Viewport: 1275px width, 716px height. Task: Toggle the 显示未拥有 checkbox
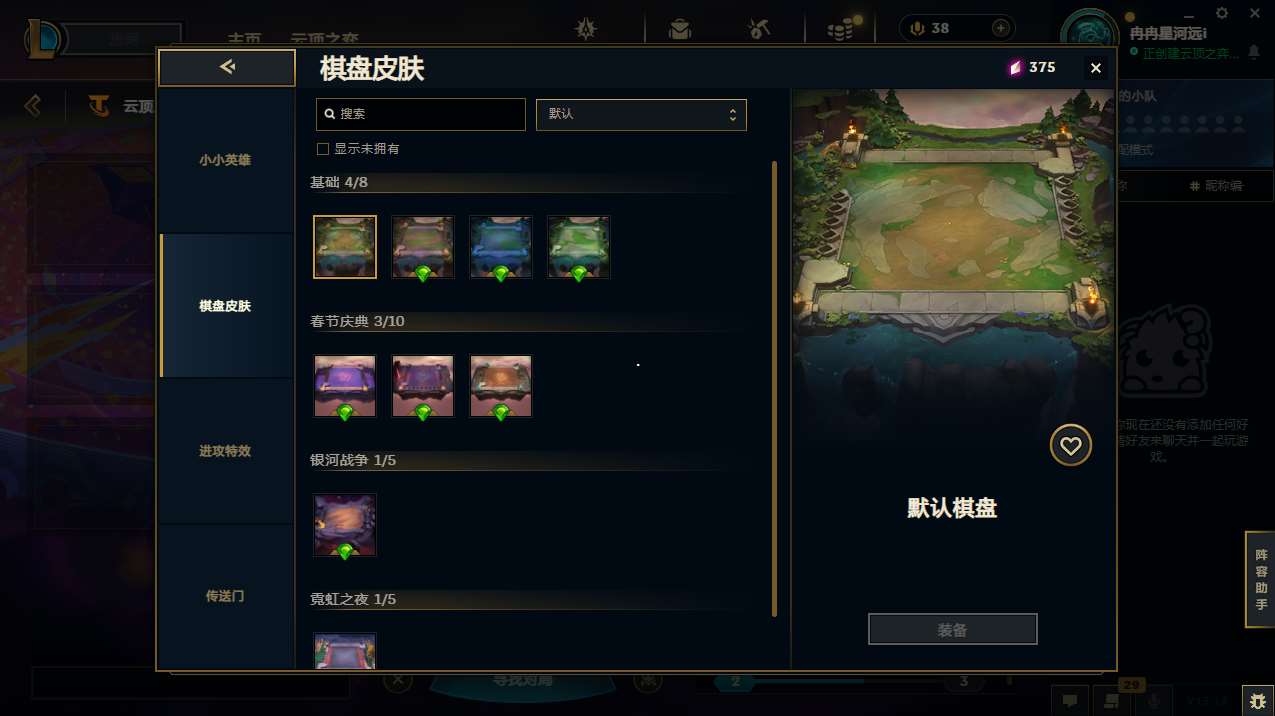323,149
